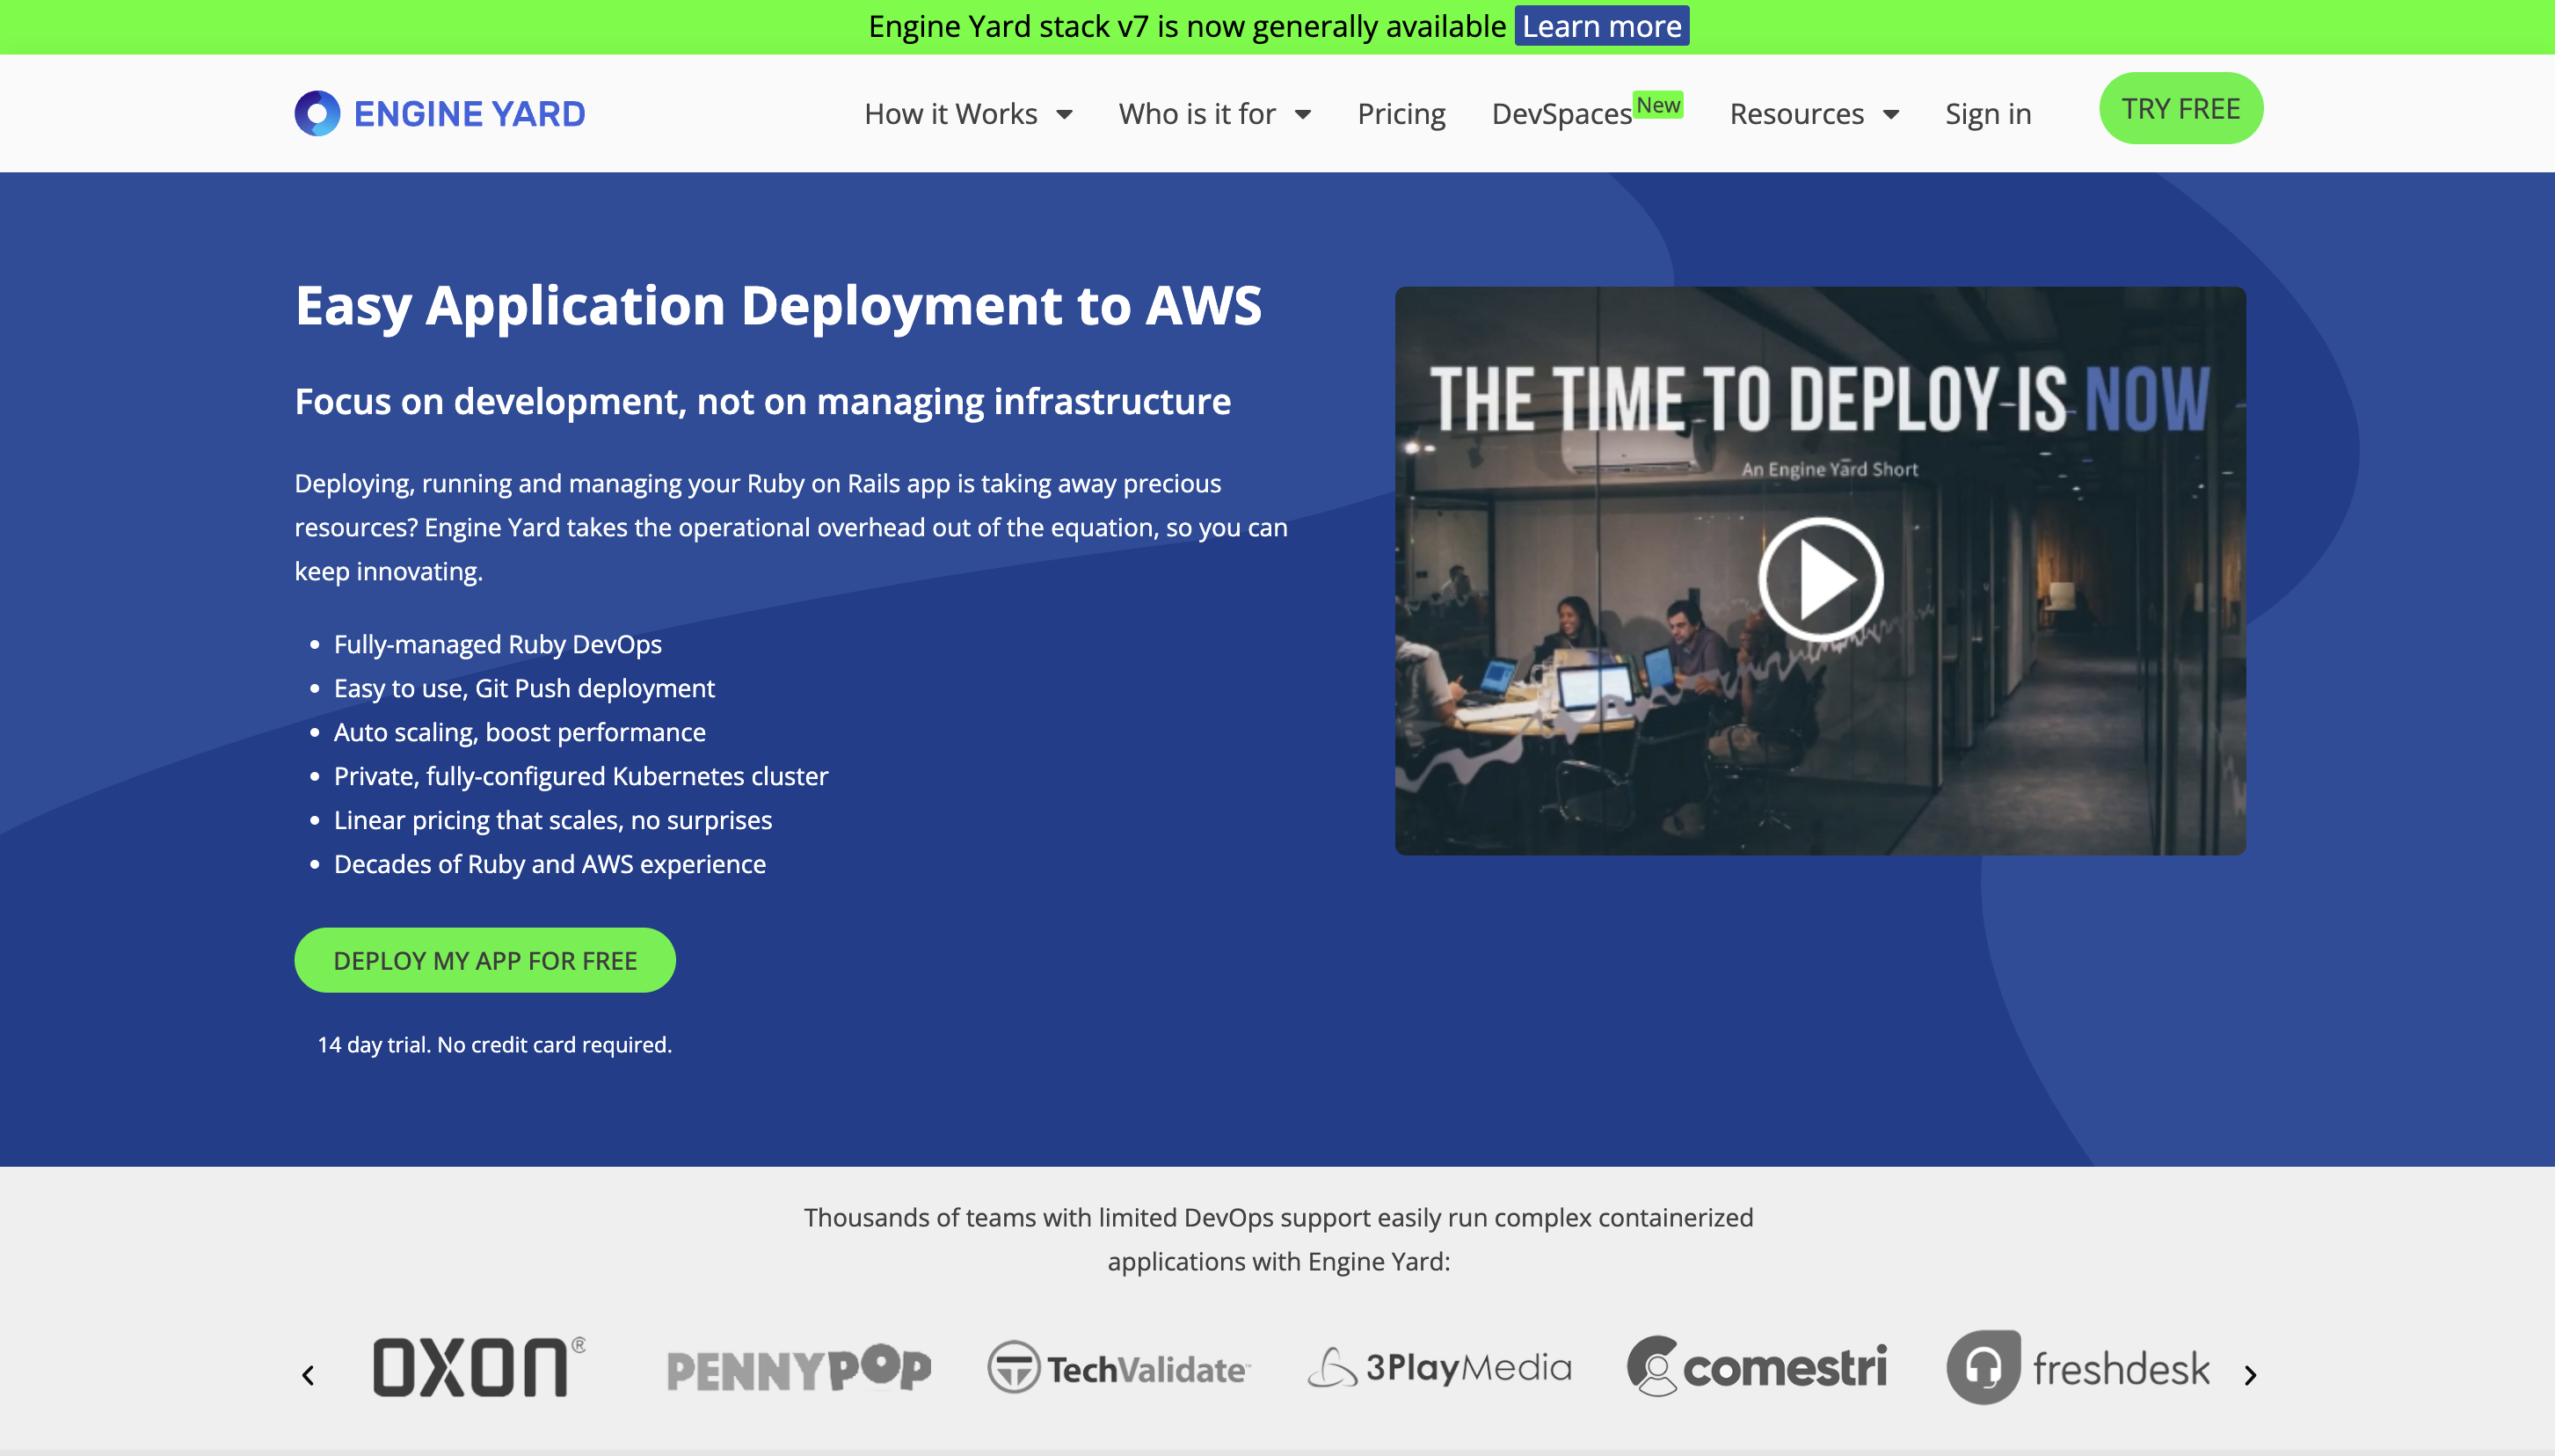Open the DevSpaces page

pyautogui.click(x=1561, y=115)
